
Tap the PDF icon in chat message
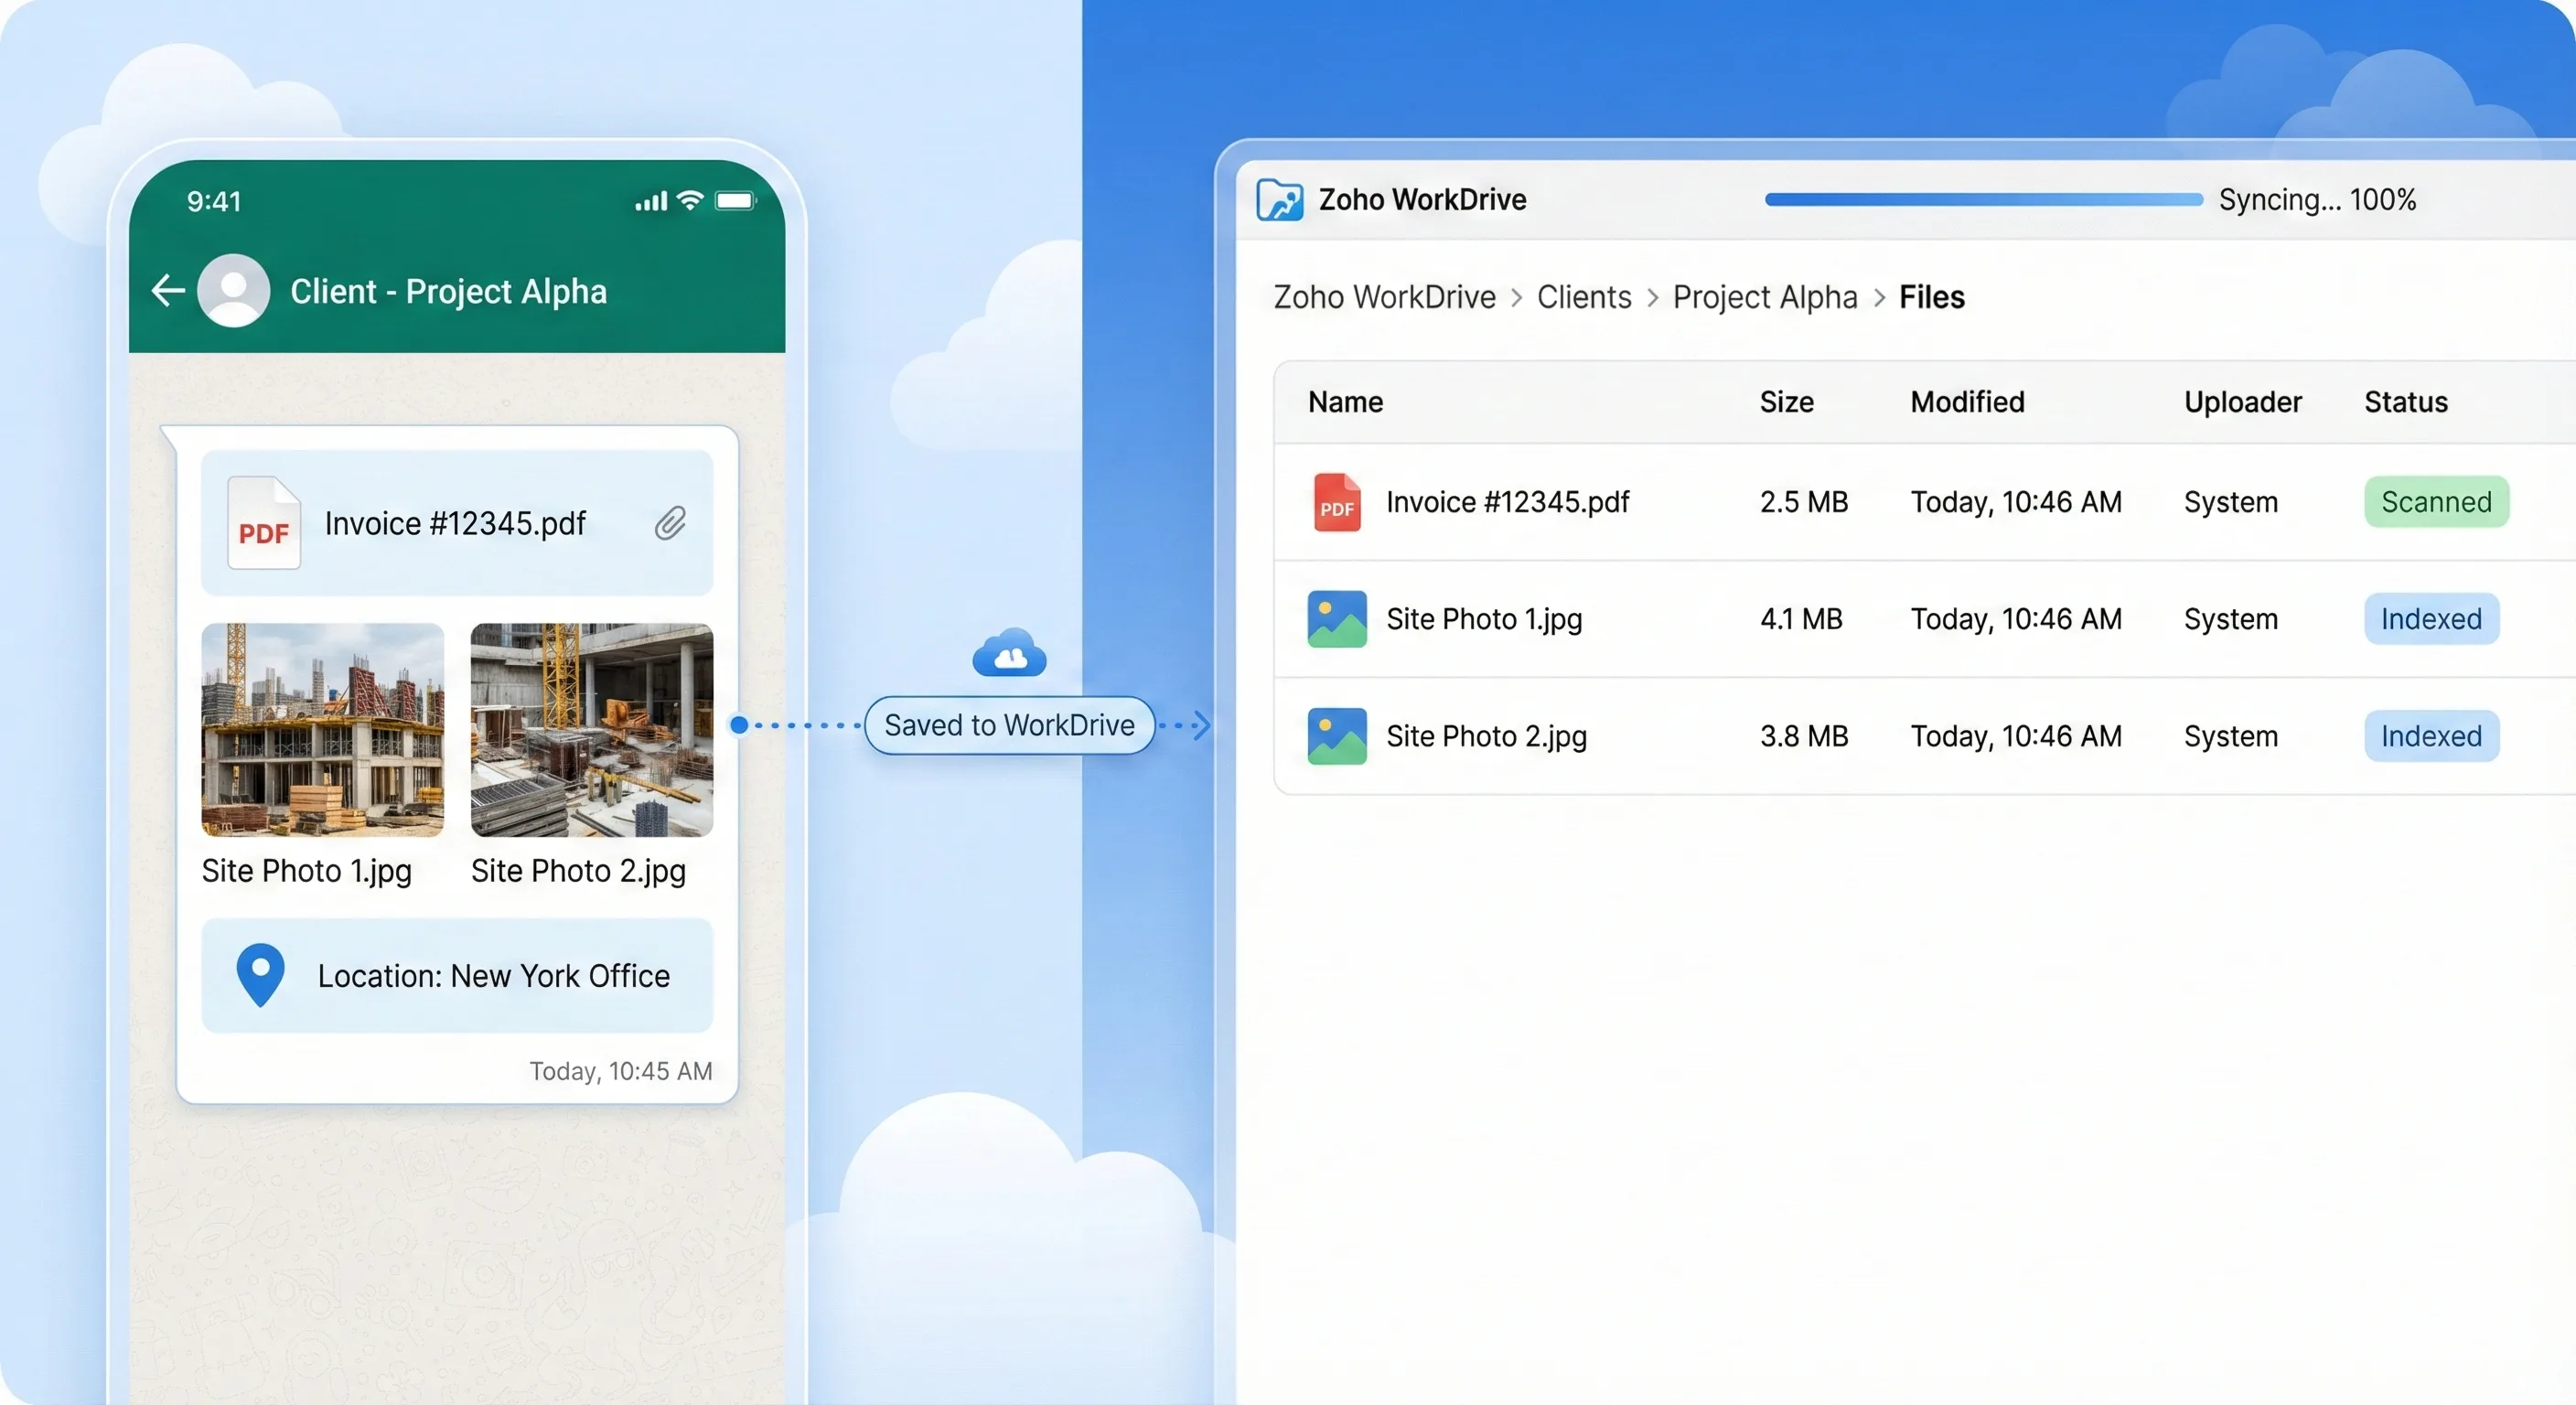click(264, 524)
